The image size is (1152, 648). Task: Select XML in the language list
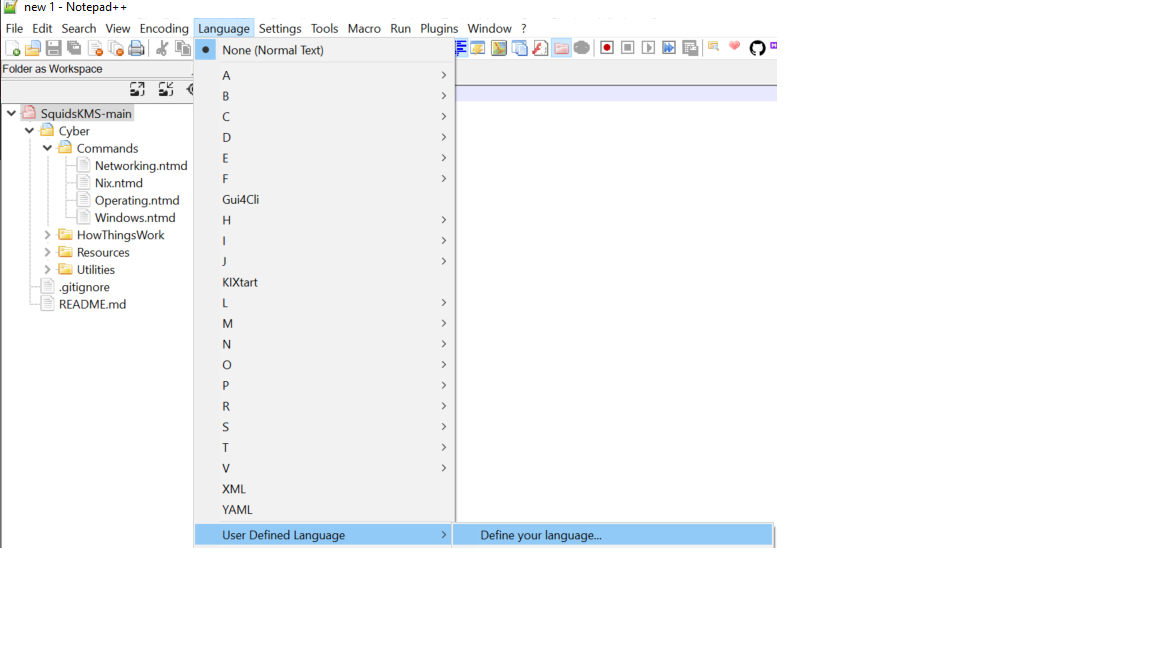coord(234,489)
